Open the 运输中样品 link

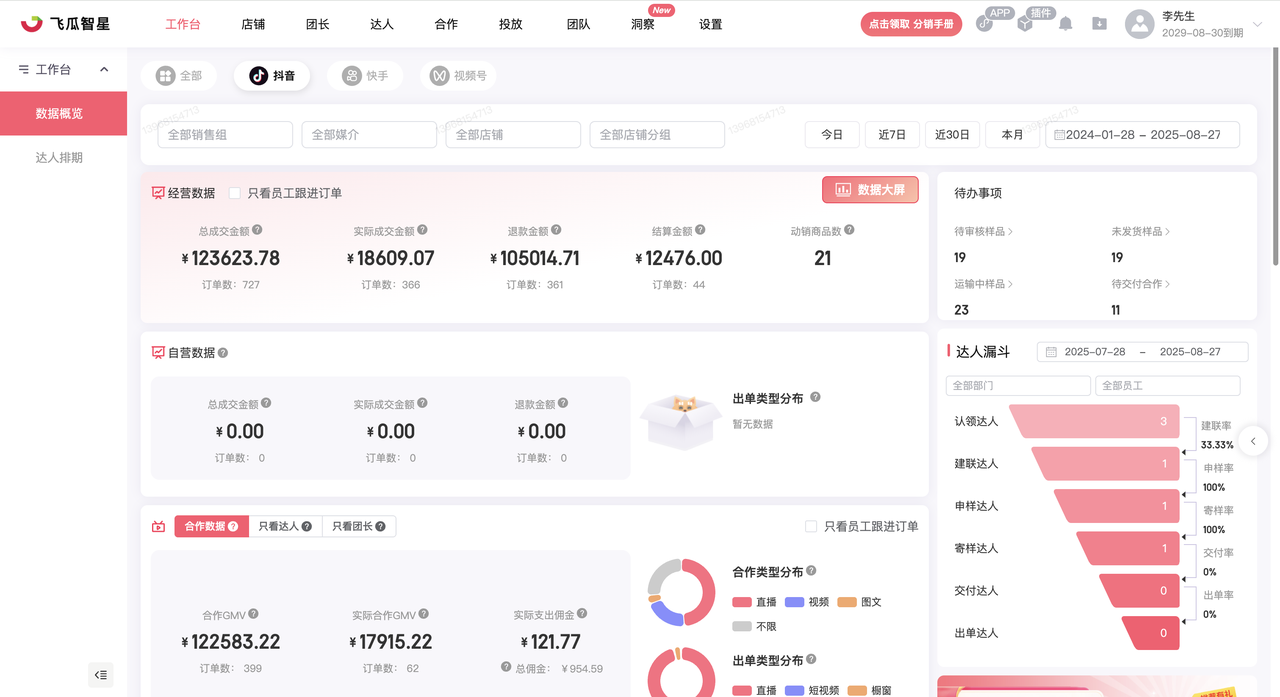pyautogui.click(x=983, y=284)
